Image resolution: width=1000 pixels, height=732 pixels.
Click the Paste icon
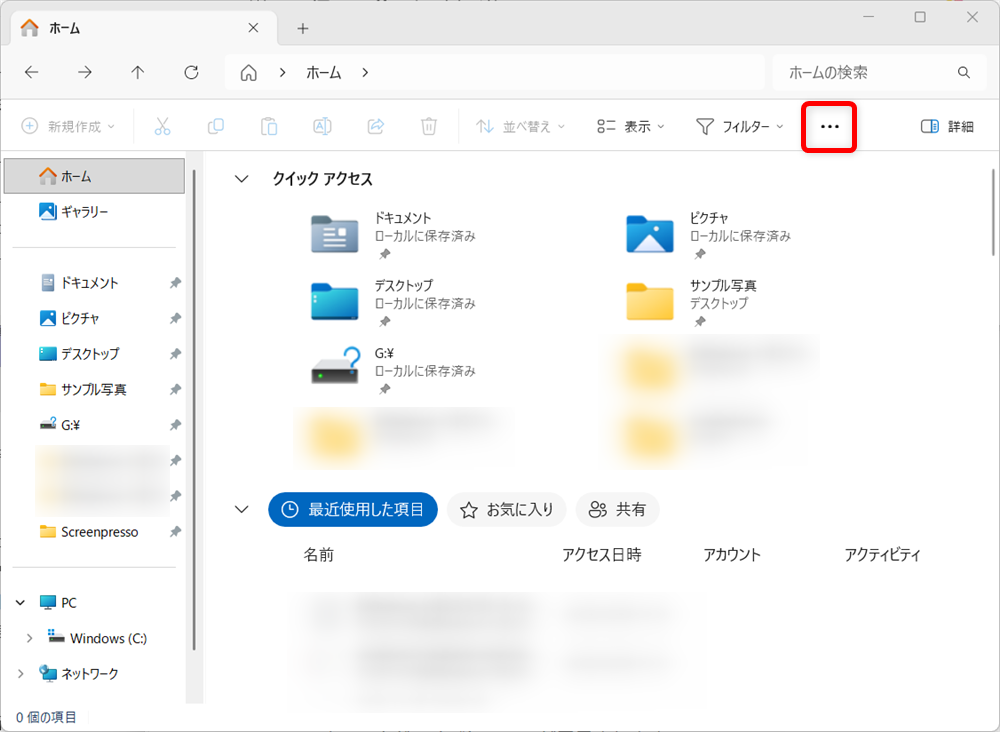click(x=268, y=126)
